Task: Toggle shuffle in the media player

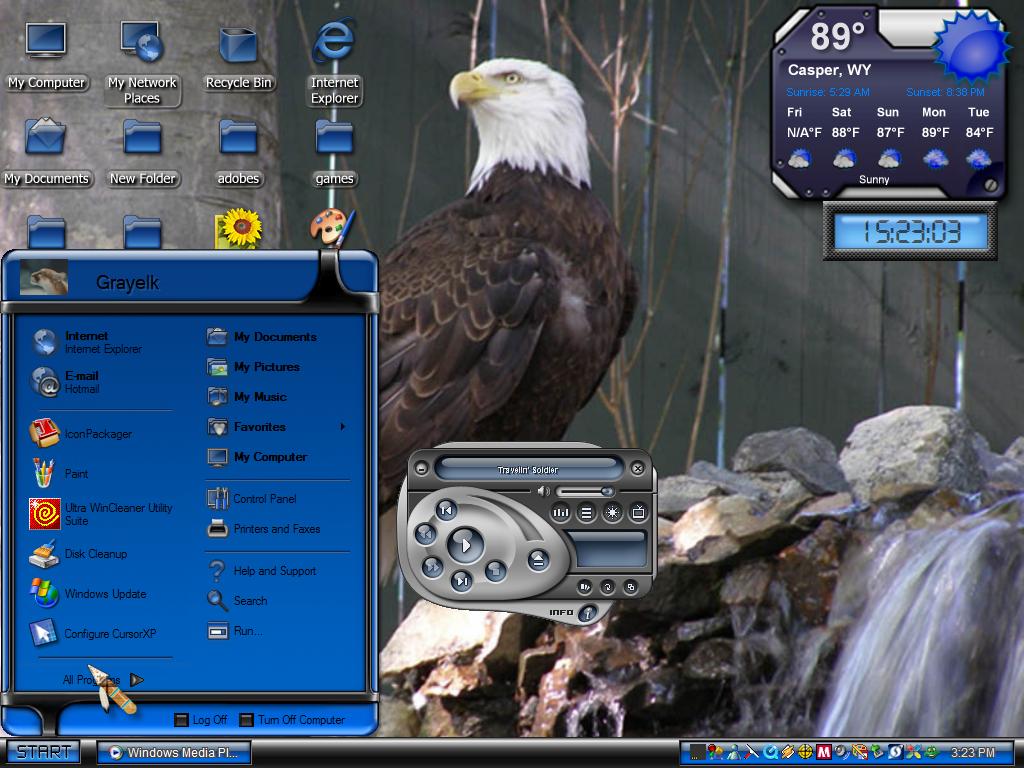Action: tap(584, 586)
